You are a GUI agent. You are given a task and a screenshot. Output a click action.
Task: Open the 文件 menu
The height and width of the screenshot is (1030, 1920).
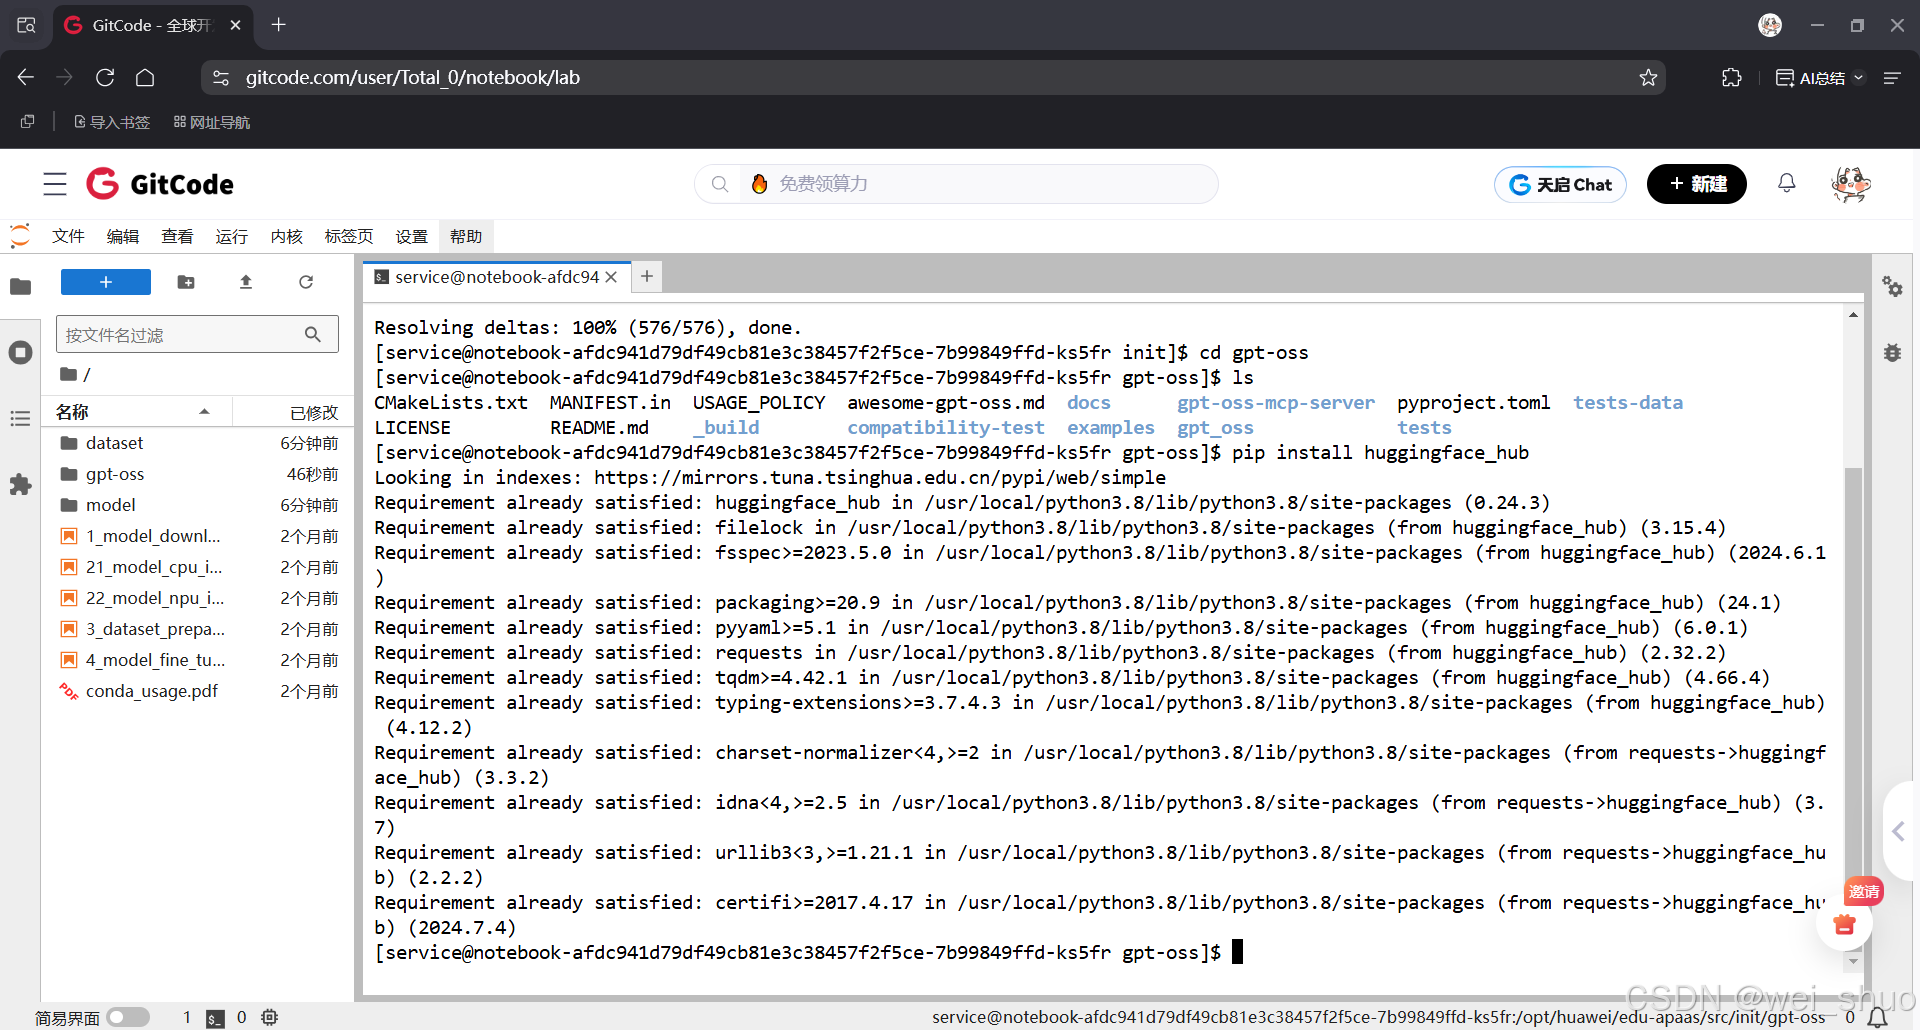[x=68, y=236]
